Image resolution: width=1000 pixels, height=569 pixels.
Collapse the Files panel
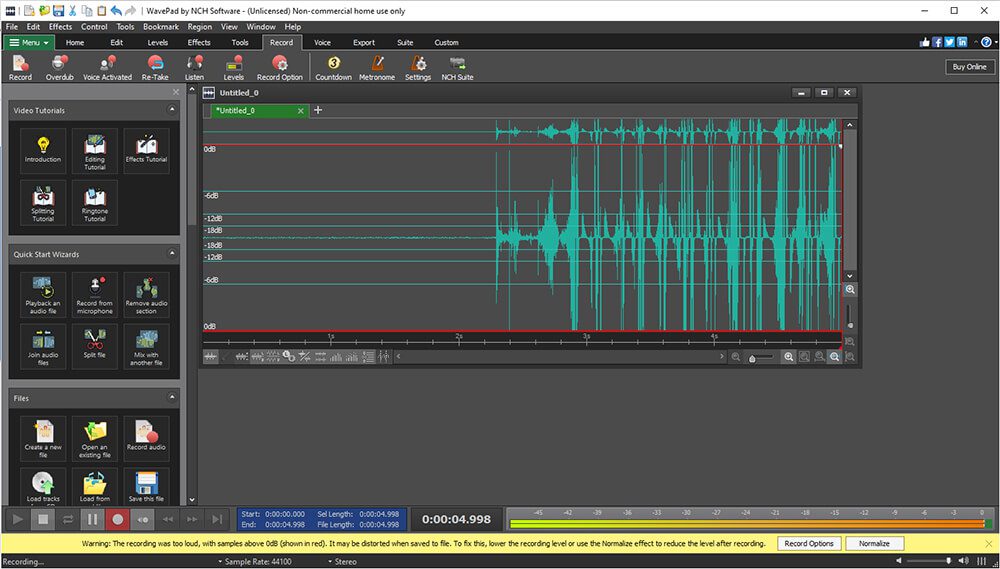pyautogui.click(x=172, y=397)
